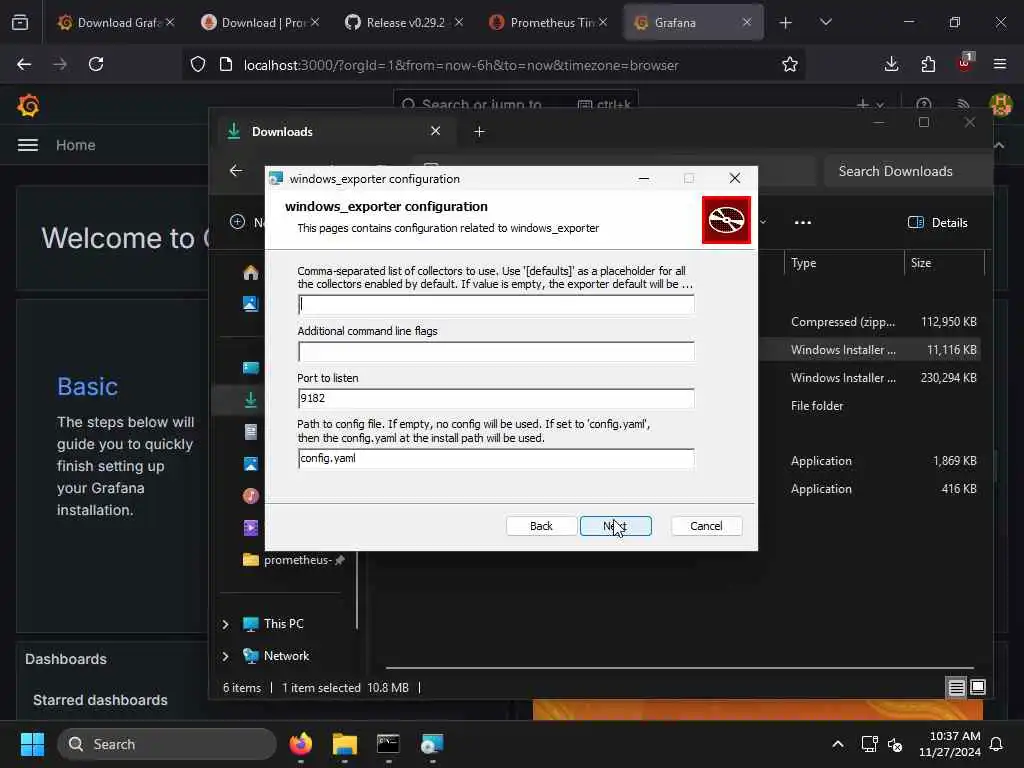The height and width of the screenshot is (768, 1024).
Task: Open the Grafana user avatar menu
Action: [x=1000, y=104]
